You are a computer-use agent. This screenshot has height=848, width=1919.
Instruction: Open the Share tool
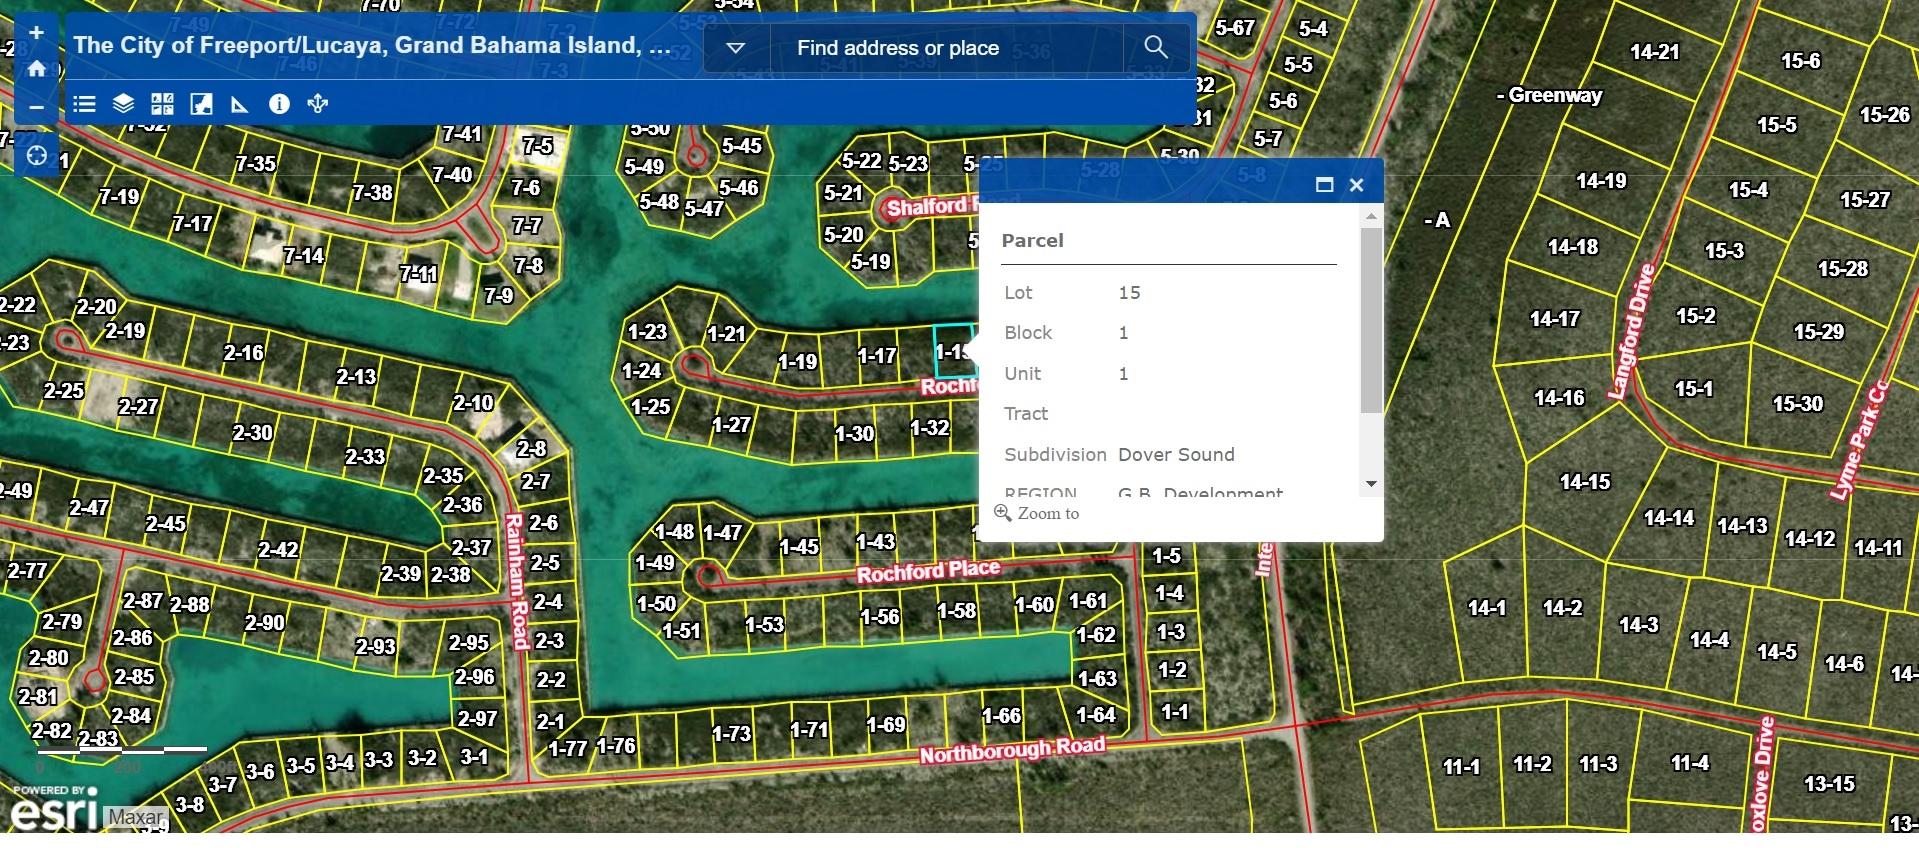pyautogui.click(x=318, y=104)
